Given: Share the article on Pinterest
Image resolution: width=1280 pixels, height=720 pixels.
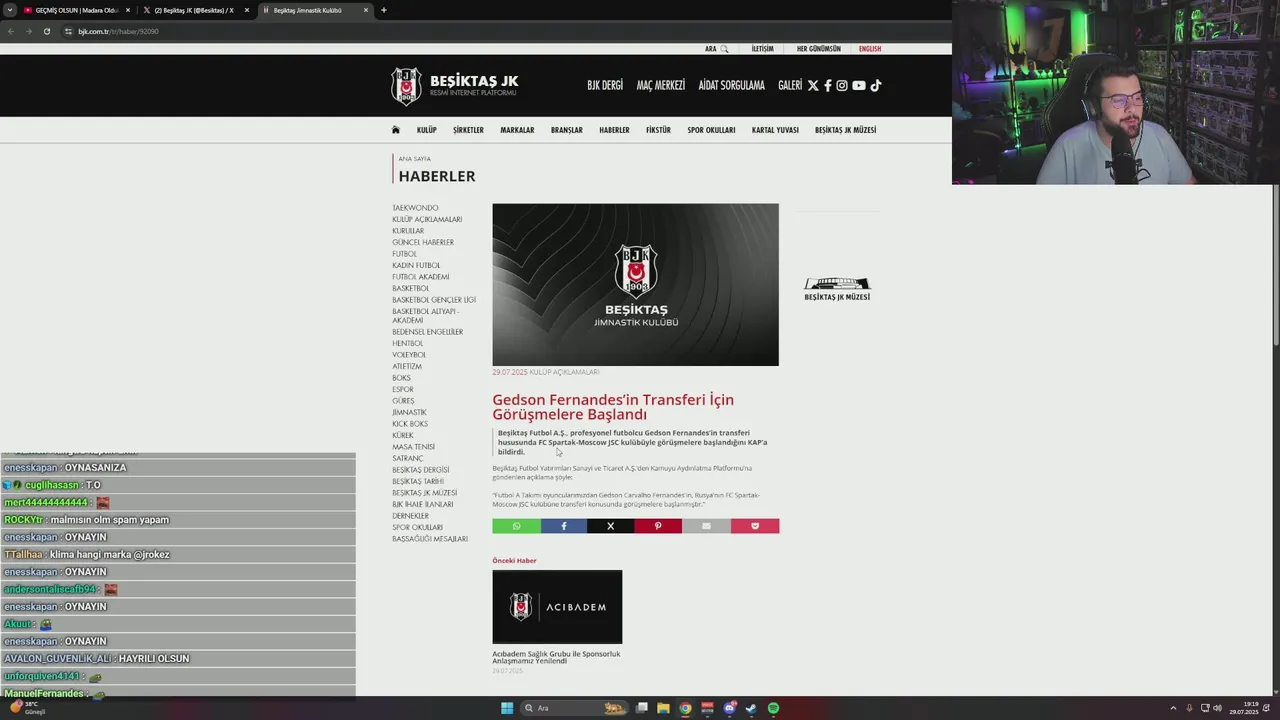Looking at the screenshot, I should click(x=658, y=526).
